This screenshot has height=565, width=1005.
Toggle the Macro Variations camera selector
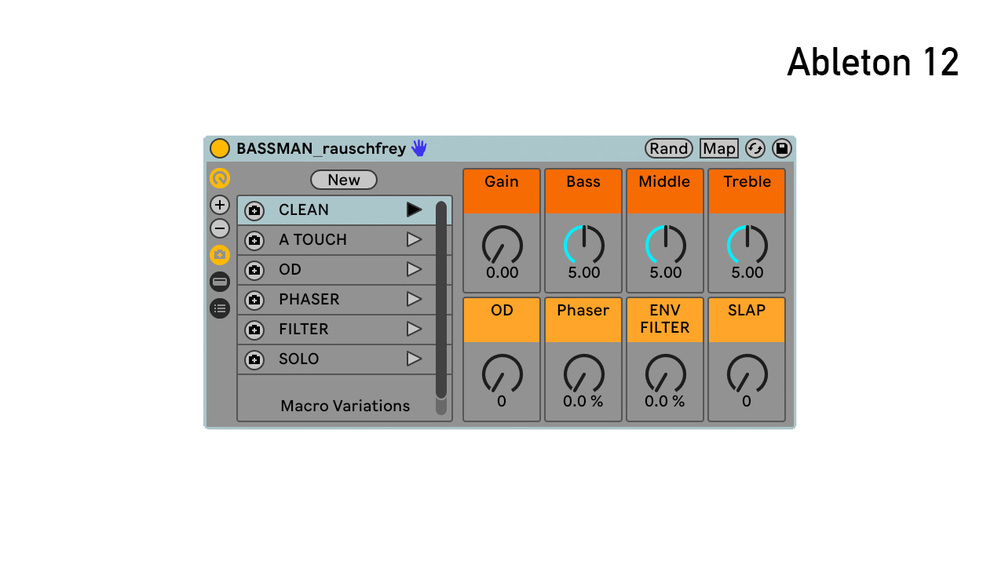(220, 255)
